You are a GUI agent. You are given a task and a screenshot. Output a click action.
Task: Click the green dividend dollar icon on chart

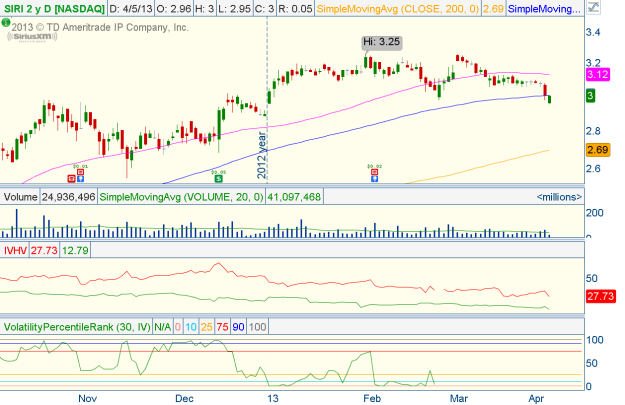click(x=218, y=177)
